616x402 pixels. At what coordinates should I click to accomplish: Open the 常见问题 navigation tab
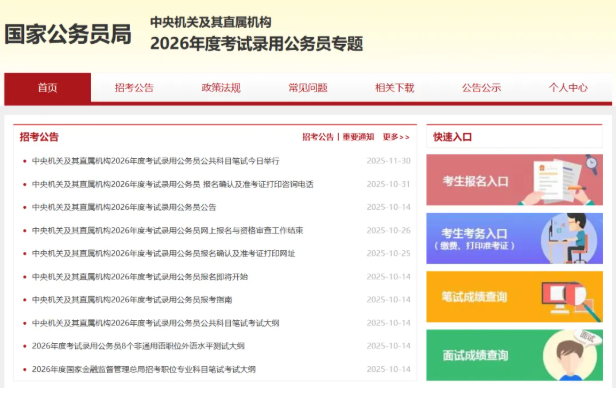point(308,88)
